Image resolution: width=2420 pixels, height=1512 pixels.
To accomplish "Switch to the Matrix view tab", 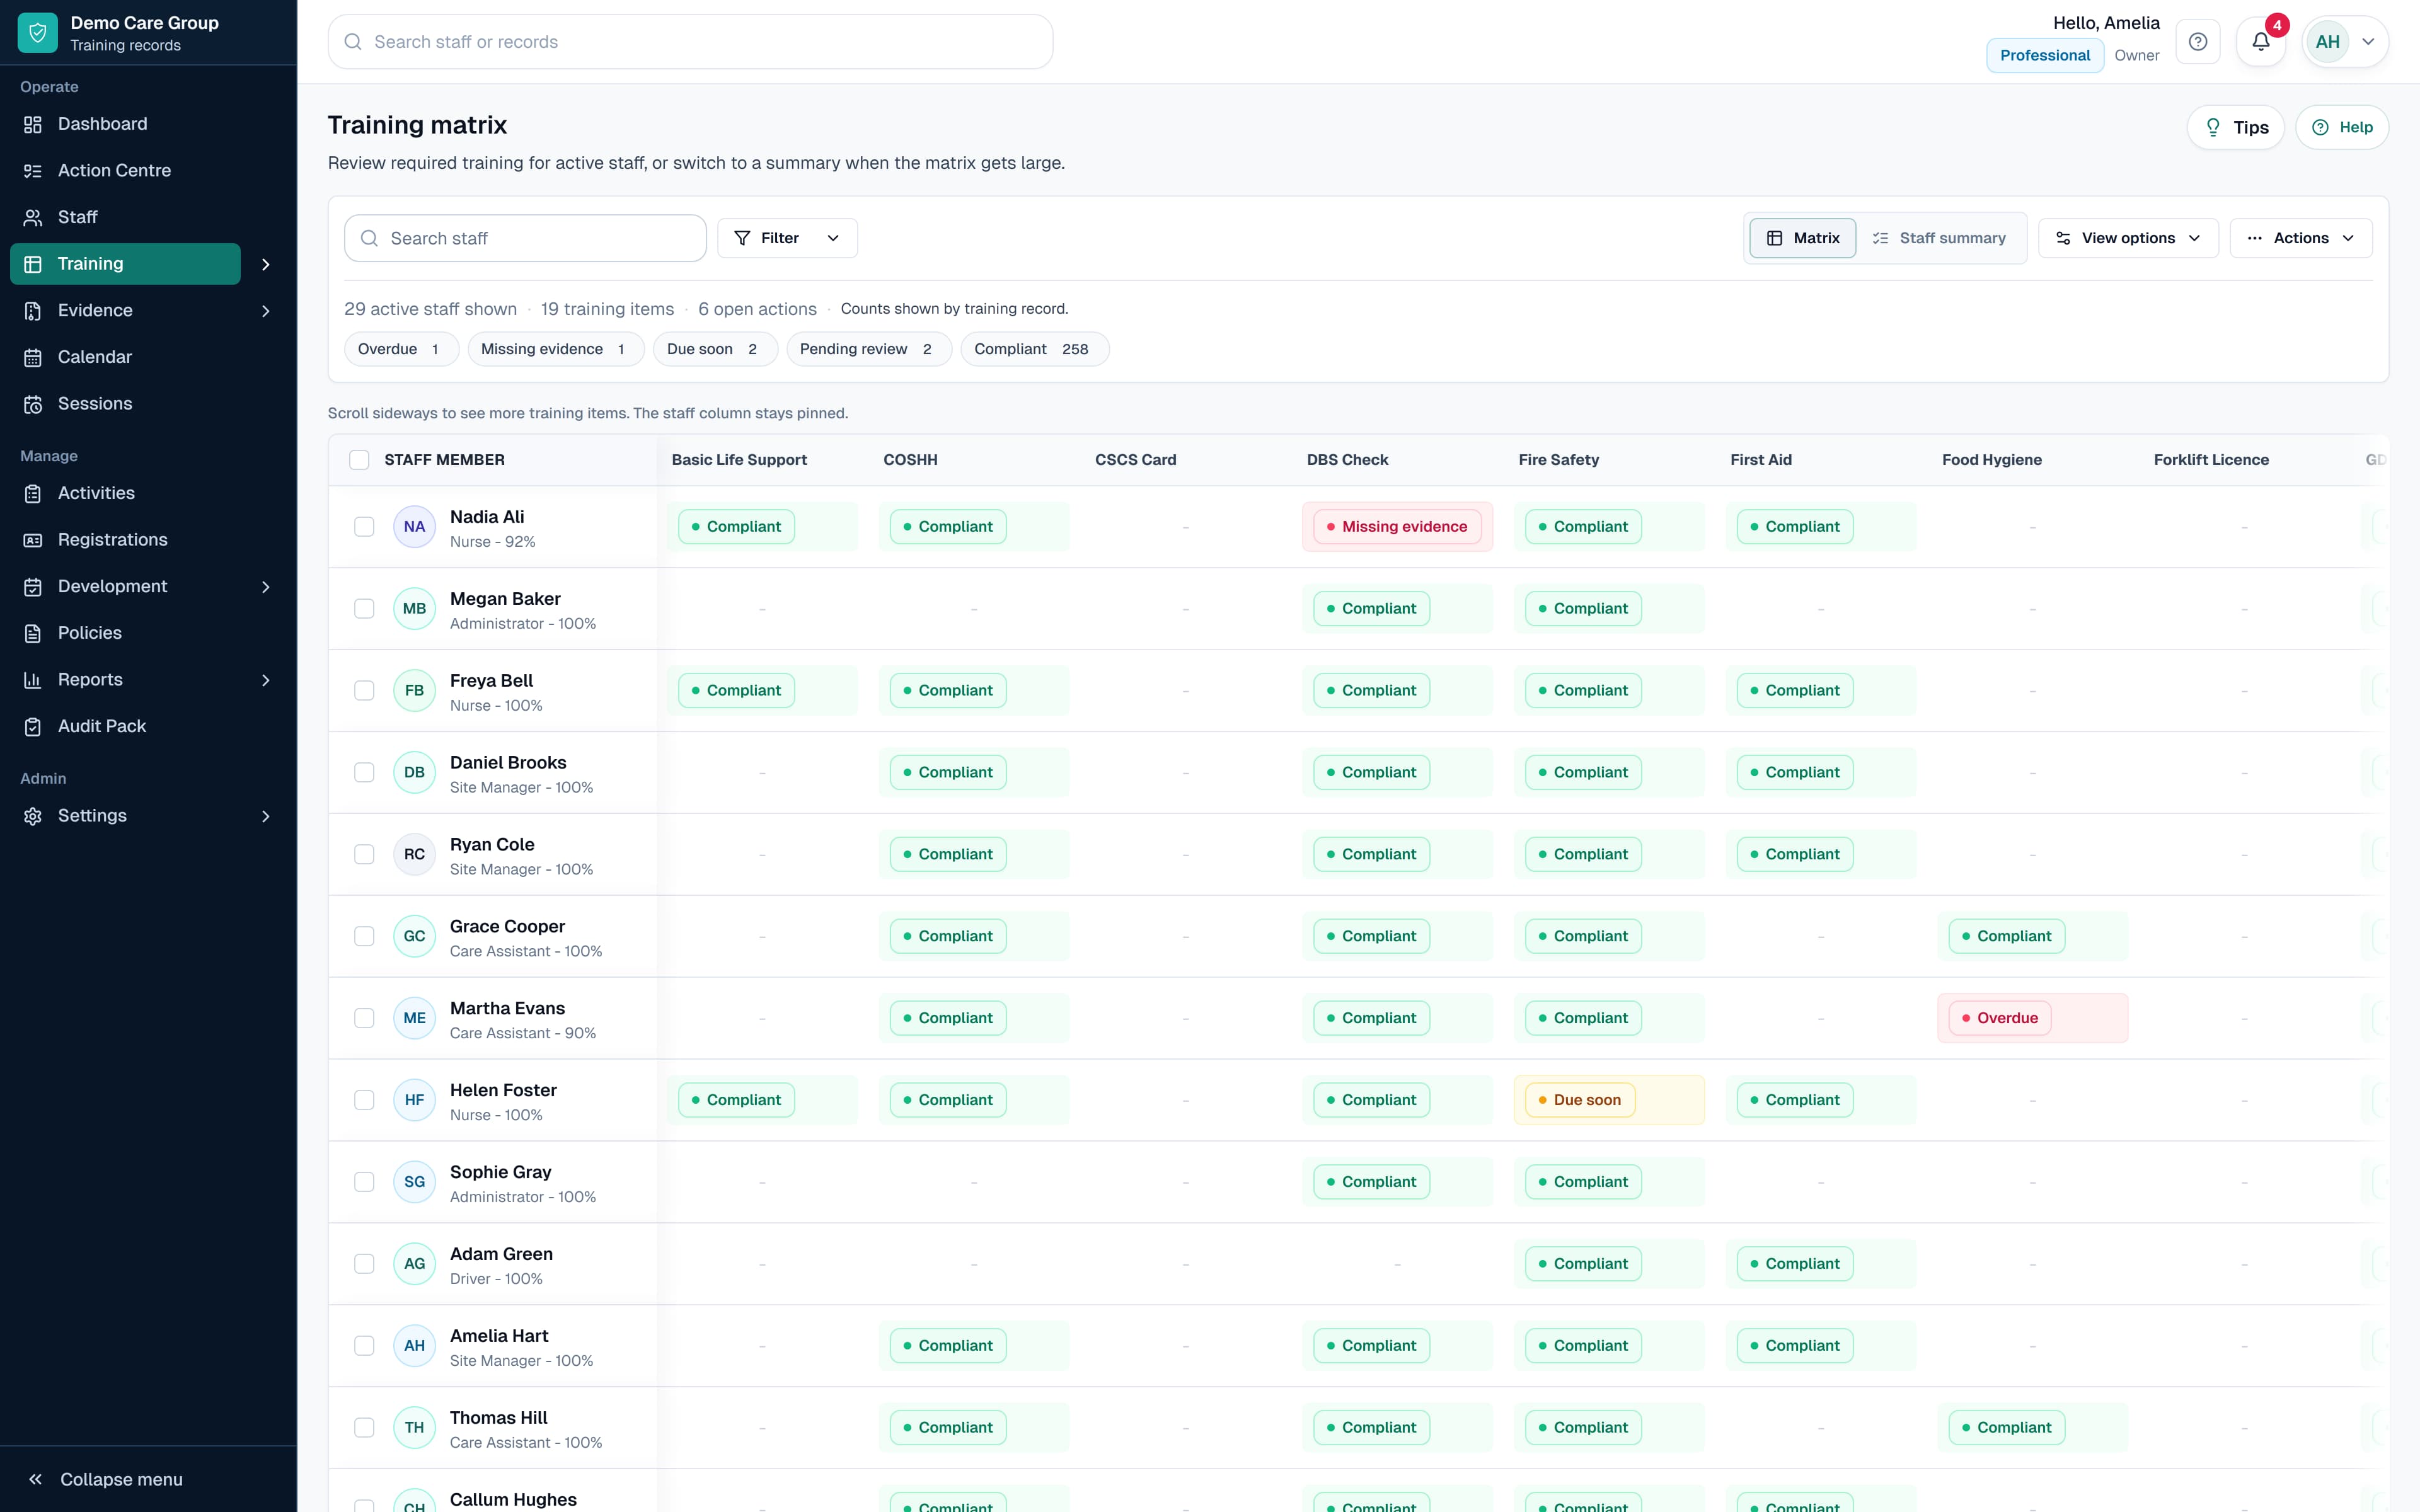I will pos(1803,238).
